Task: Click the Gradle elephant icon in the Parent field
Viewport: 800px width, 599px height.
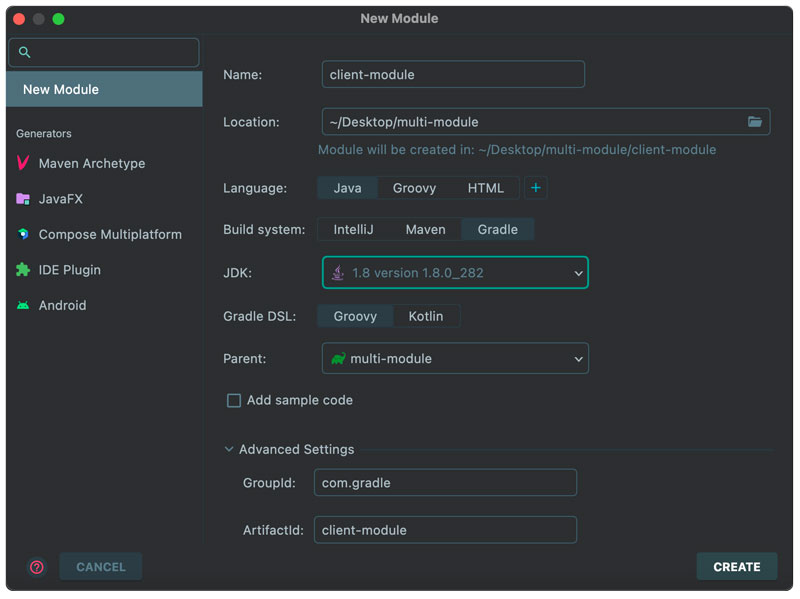Action: [338, 359]
